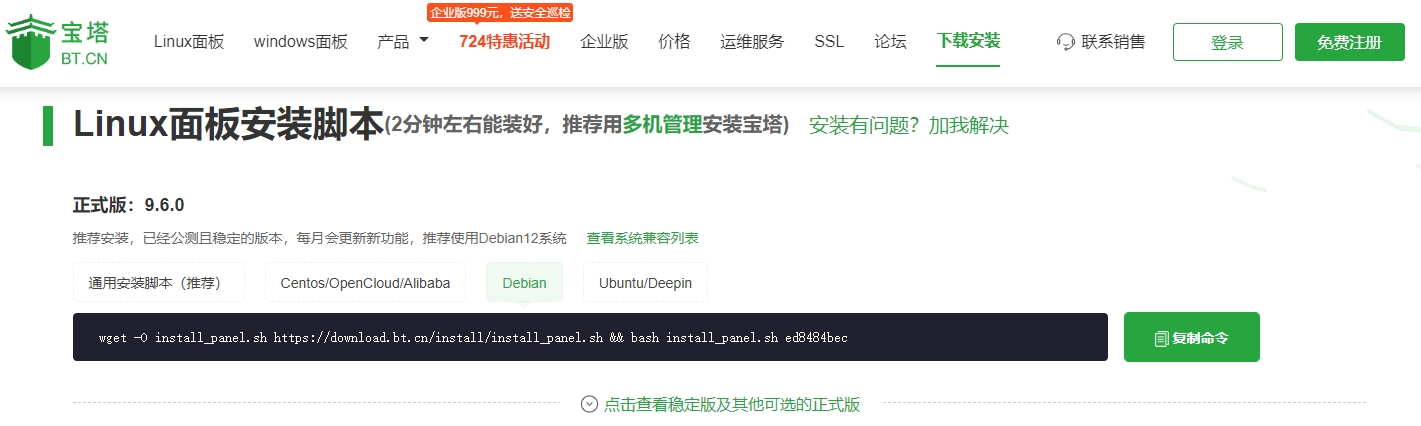Open the 论坛 menu item
This screenshot has height=426, width=1421.
(890, 42)
